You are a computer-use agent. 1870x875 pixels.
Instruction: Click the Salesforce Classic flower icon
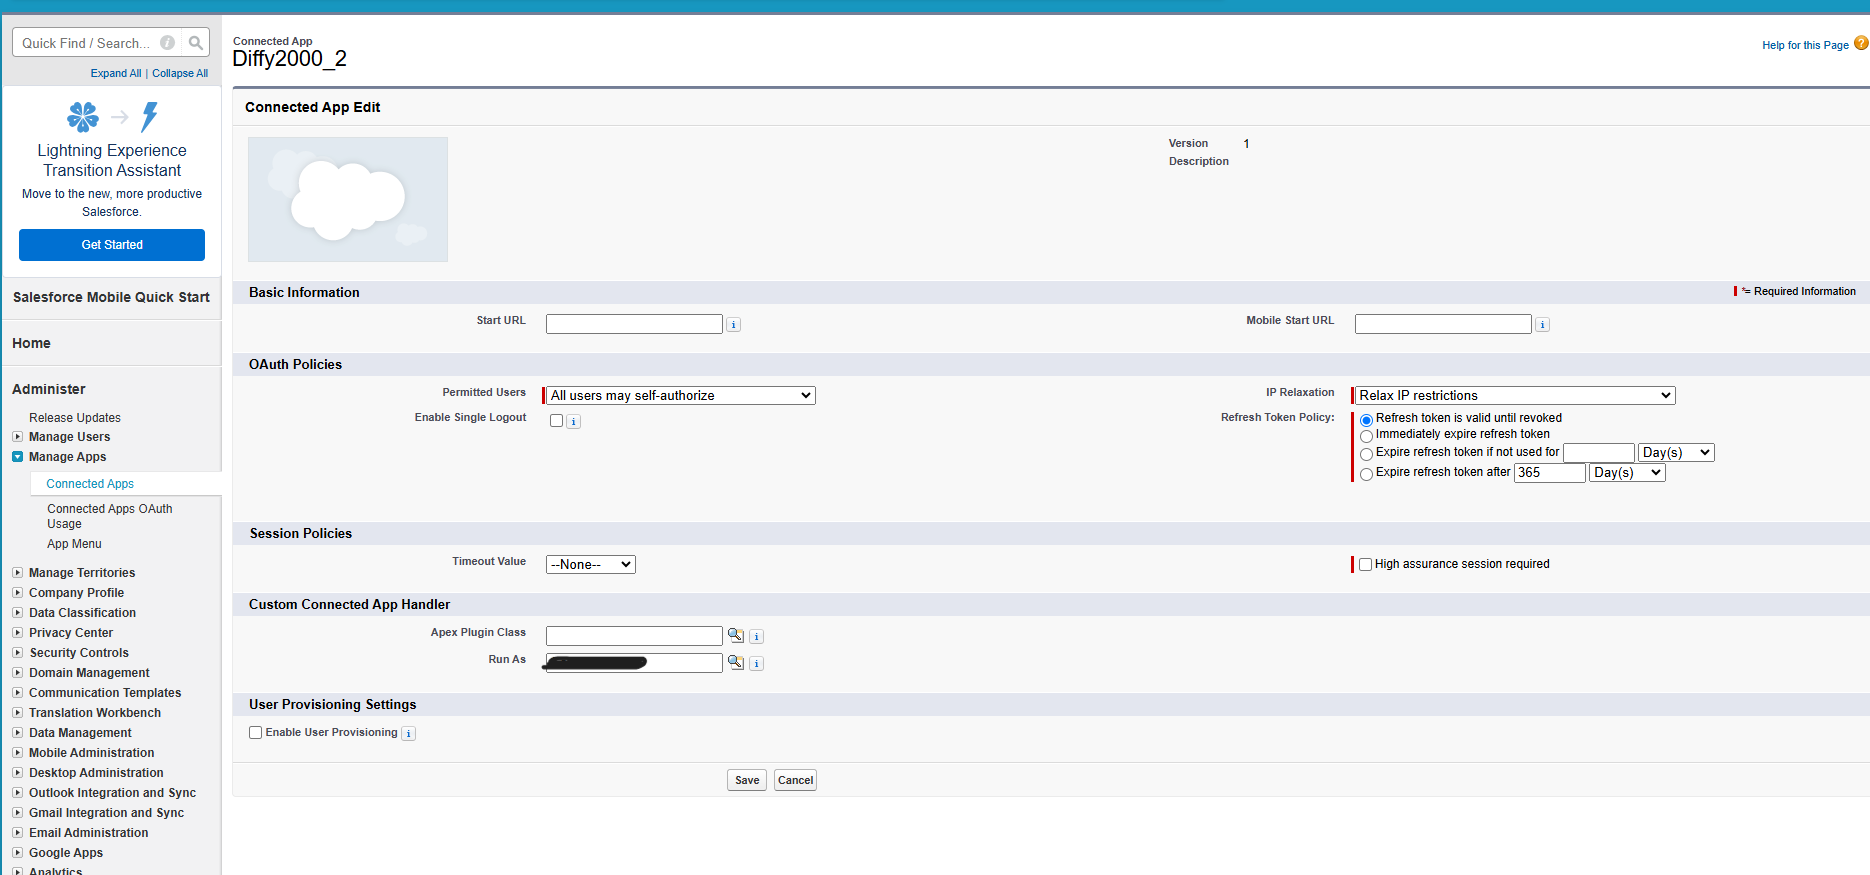tap(83, 117)
